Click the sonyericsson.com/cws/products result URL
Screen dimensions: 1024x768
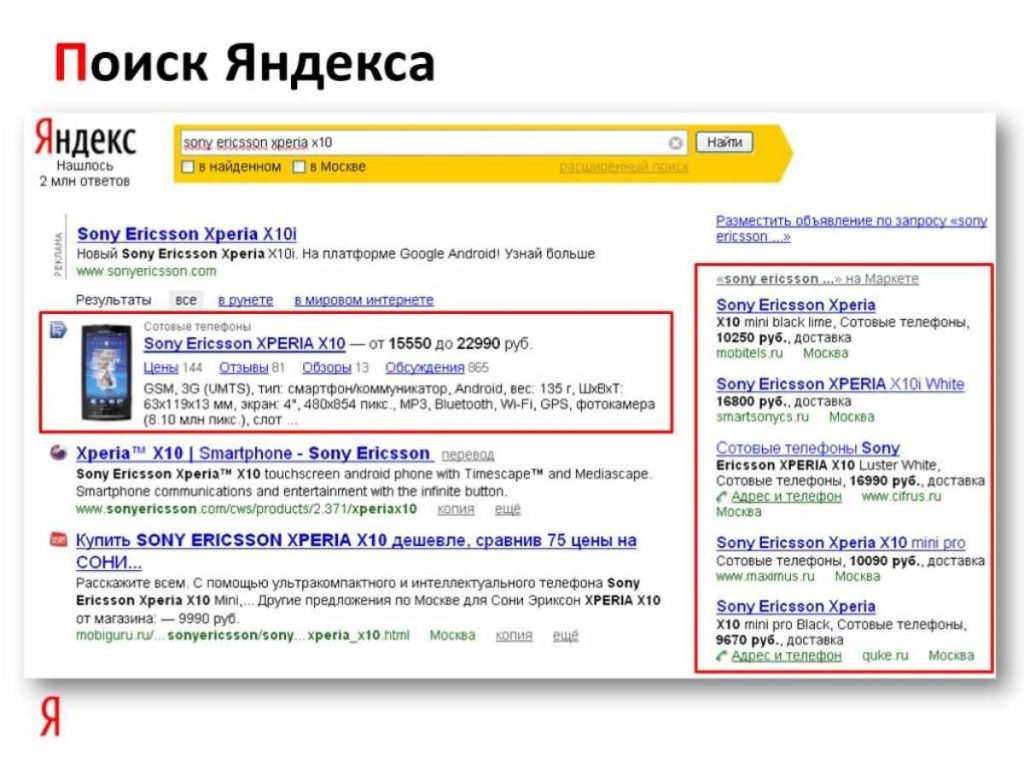(246, 509)
